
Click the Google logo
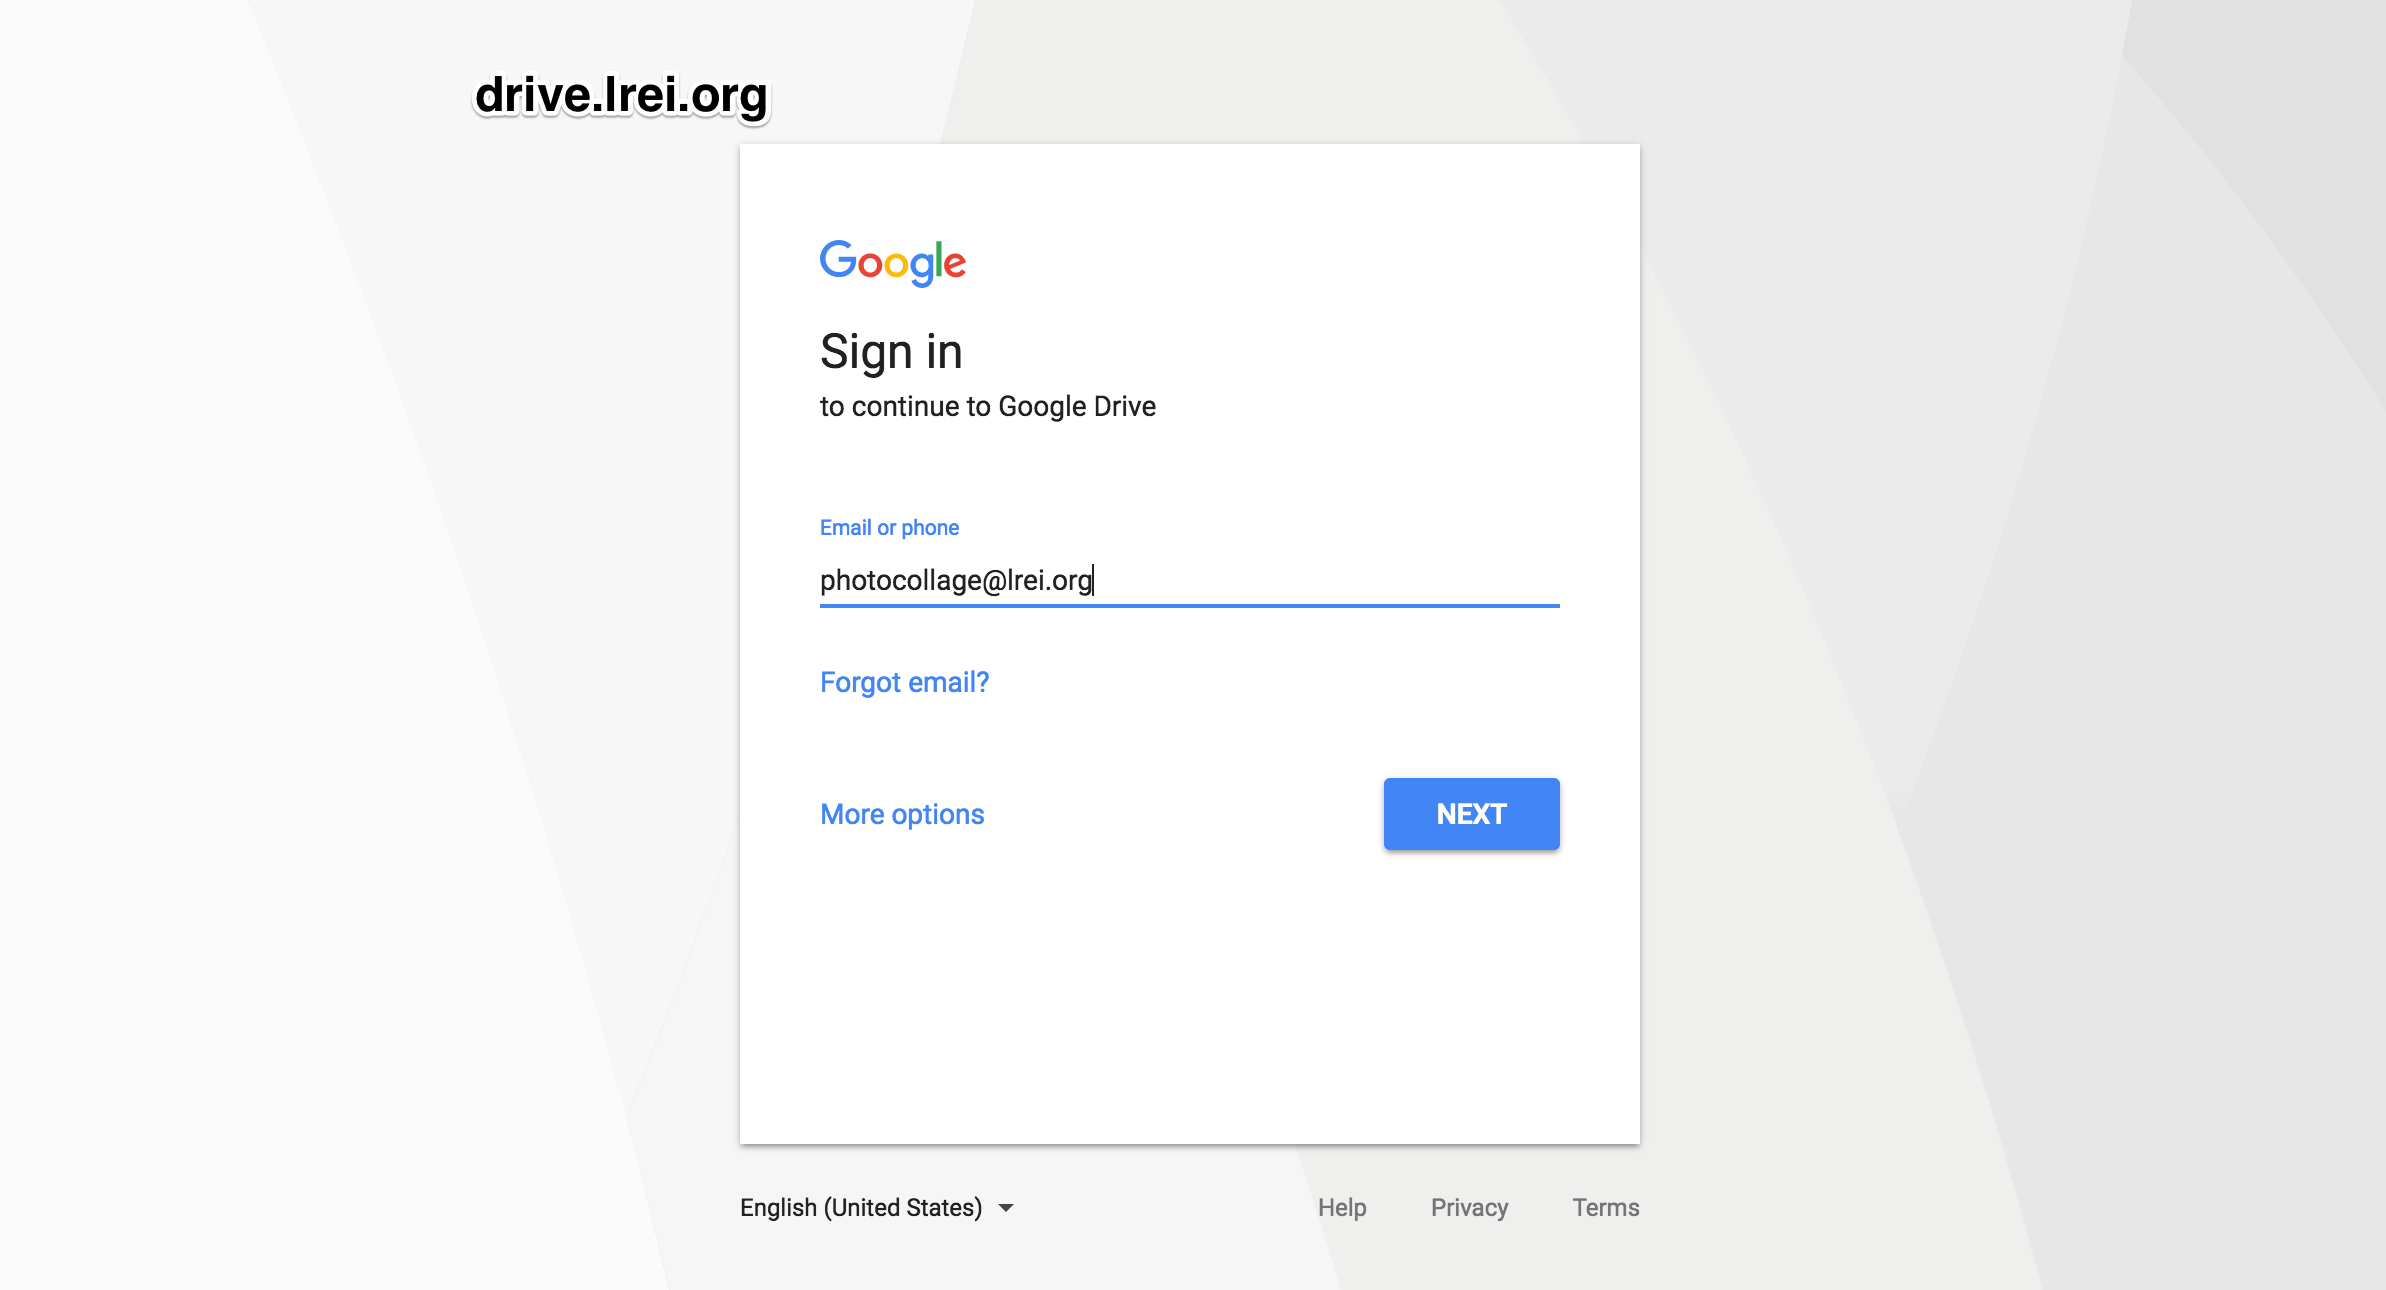click(x=892, y=263)
